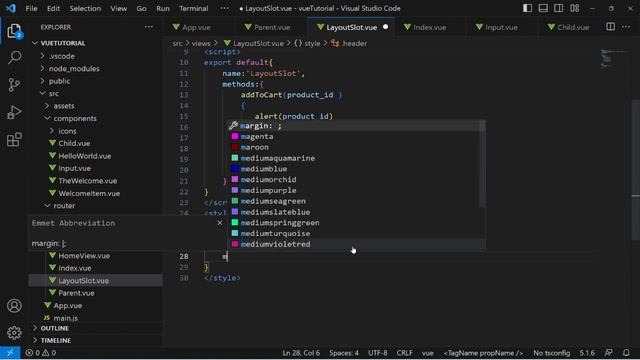Open HelloWorld.vue in explorer
The height and width of the screenshot is (360, 640).
[x=96, y=156]
